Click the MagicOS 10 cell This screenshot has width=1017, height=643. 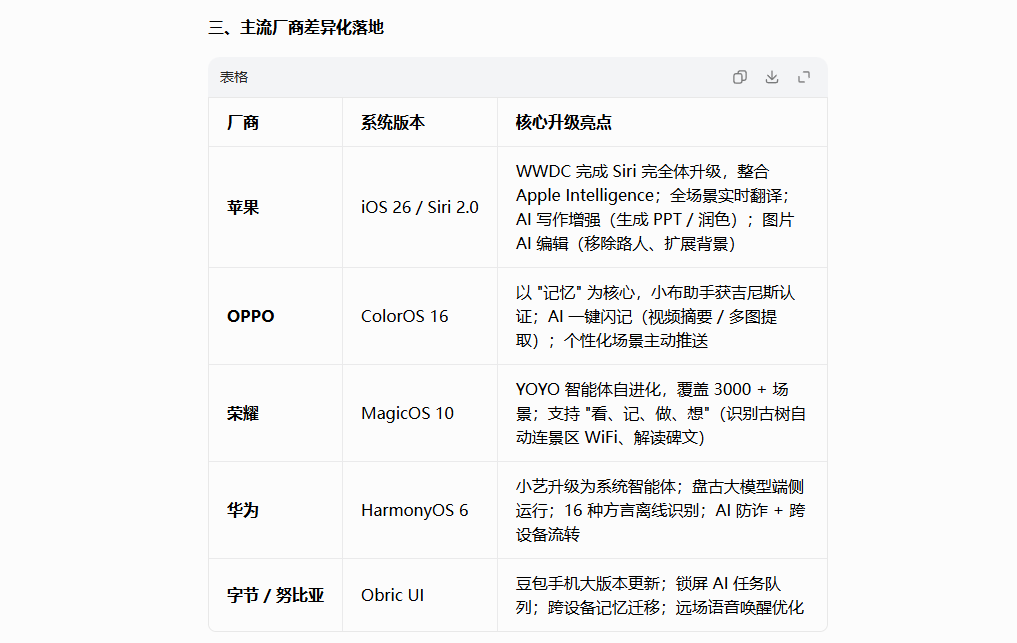pos(420,413)
